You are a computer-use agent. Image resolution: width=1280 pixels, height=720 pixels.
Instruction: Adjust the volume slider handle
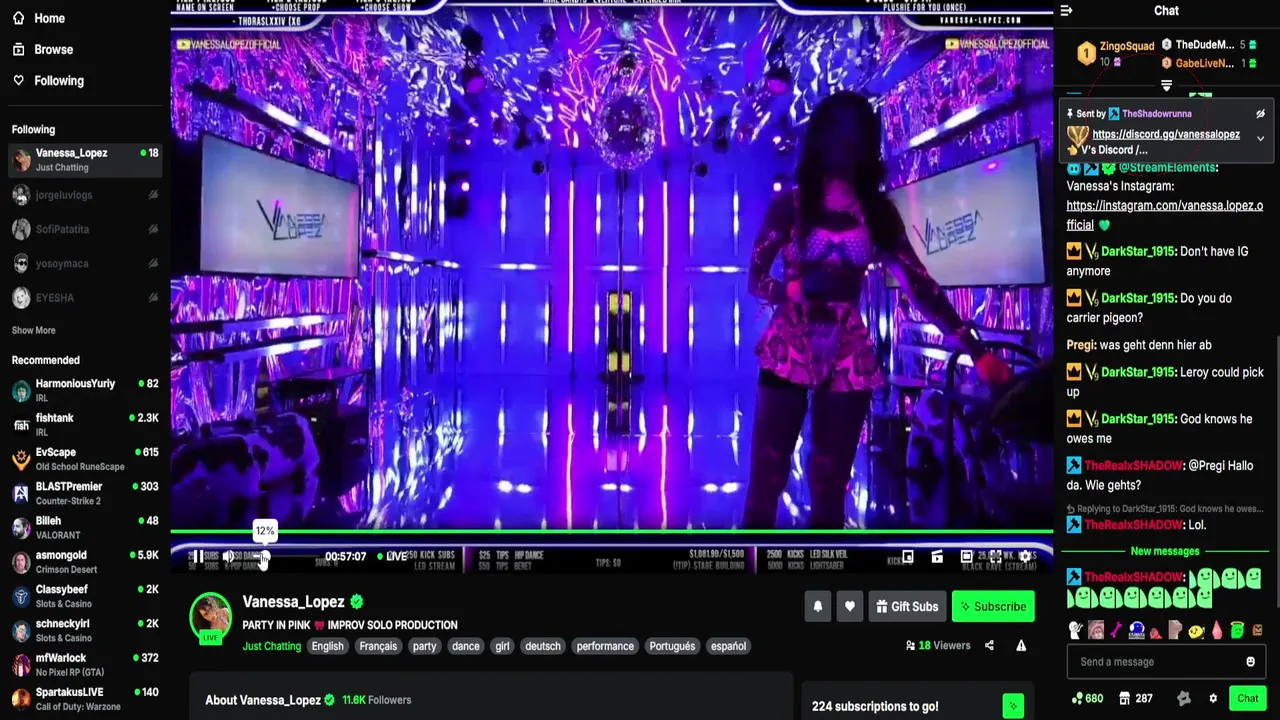coord(264,557)
